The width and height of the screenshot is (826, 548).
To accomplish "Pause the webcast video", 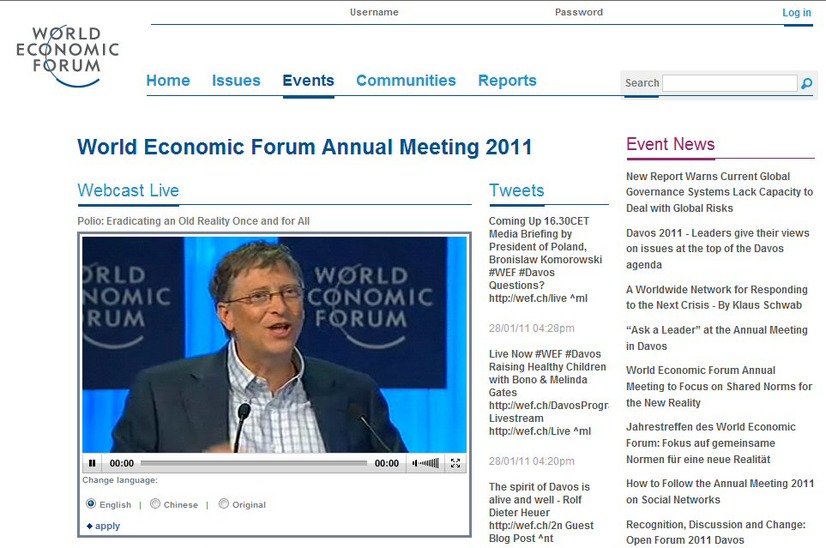I will click(92, 463).
